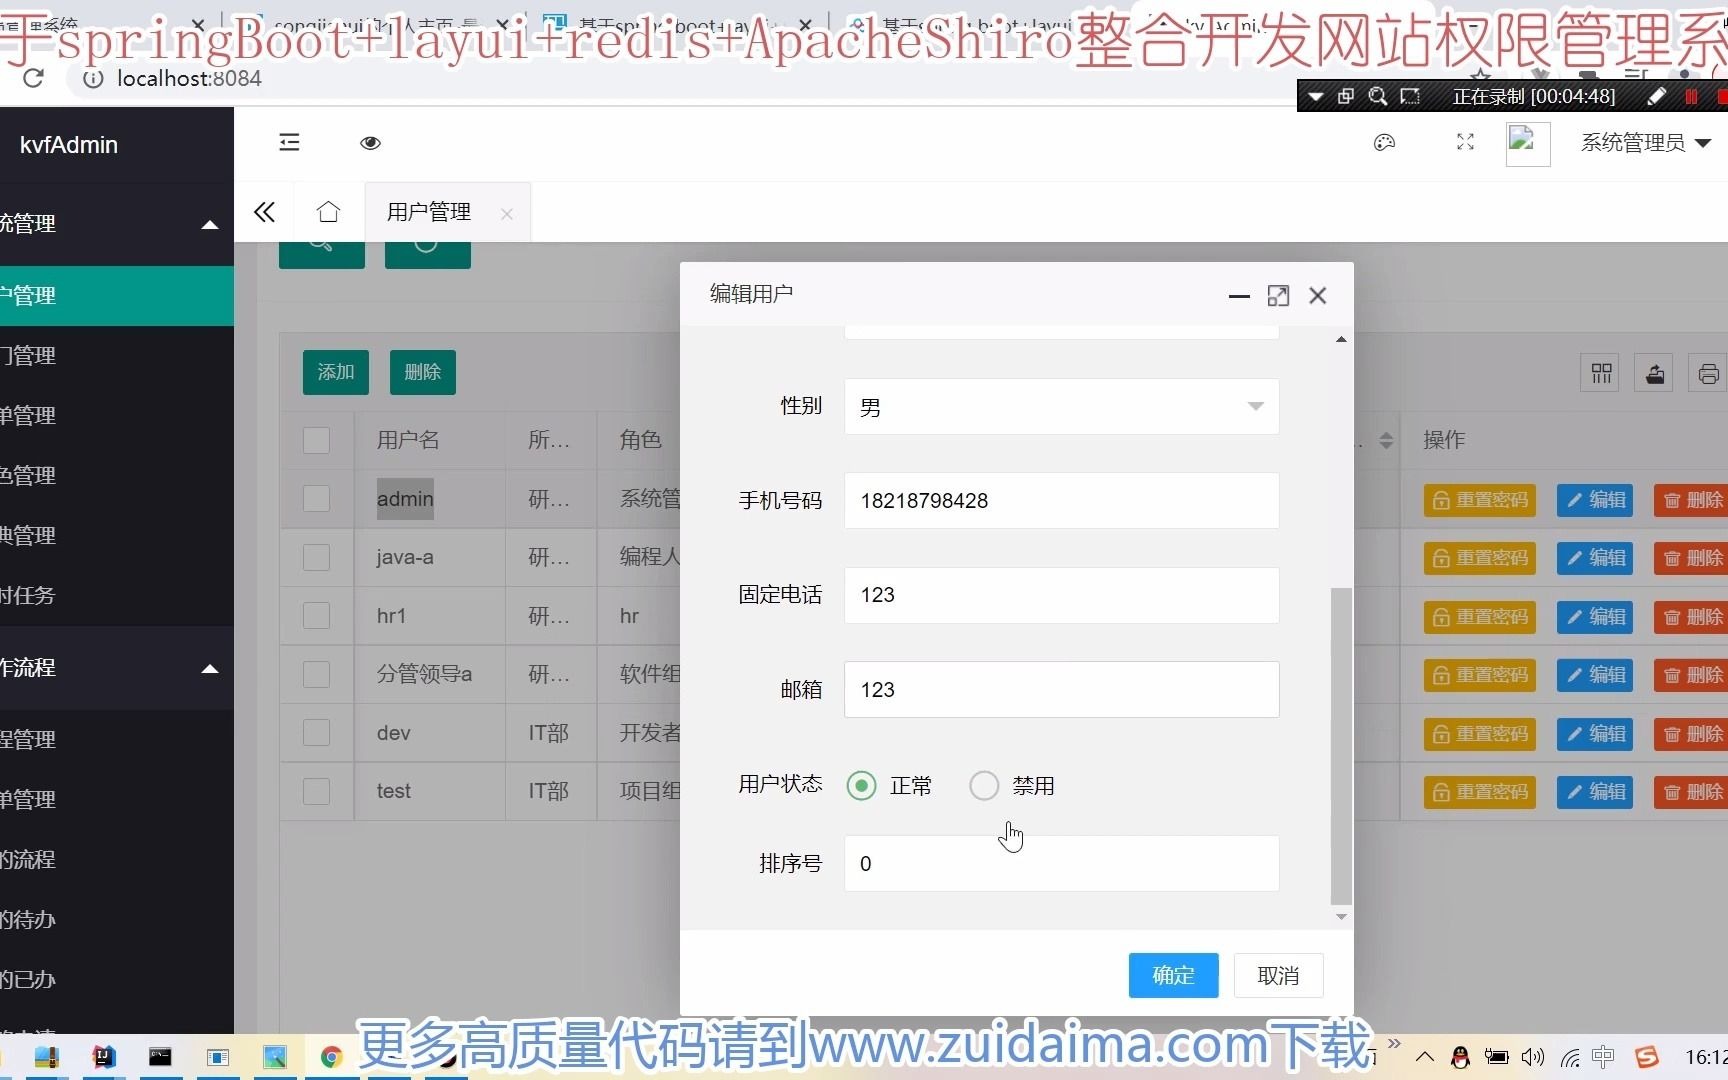Click the localhost:8084 address bar
The height and width of the screenshot is (1080, 1728).
pyautogui.click(x=189, y=78)
